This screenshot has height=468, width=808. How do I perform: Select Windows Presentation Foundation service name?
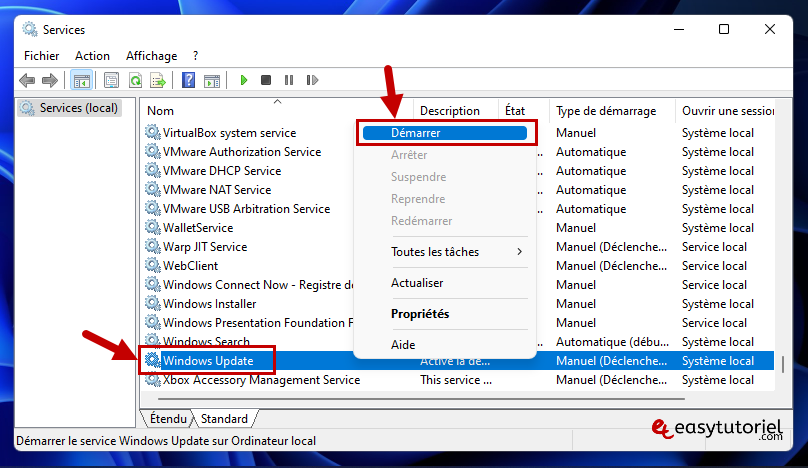(x=258, y=323)
